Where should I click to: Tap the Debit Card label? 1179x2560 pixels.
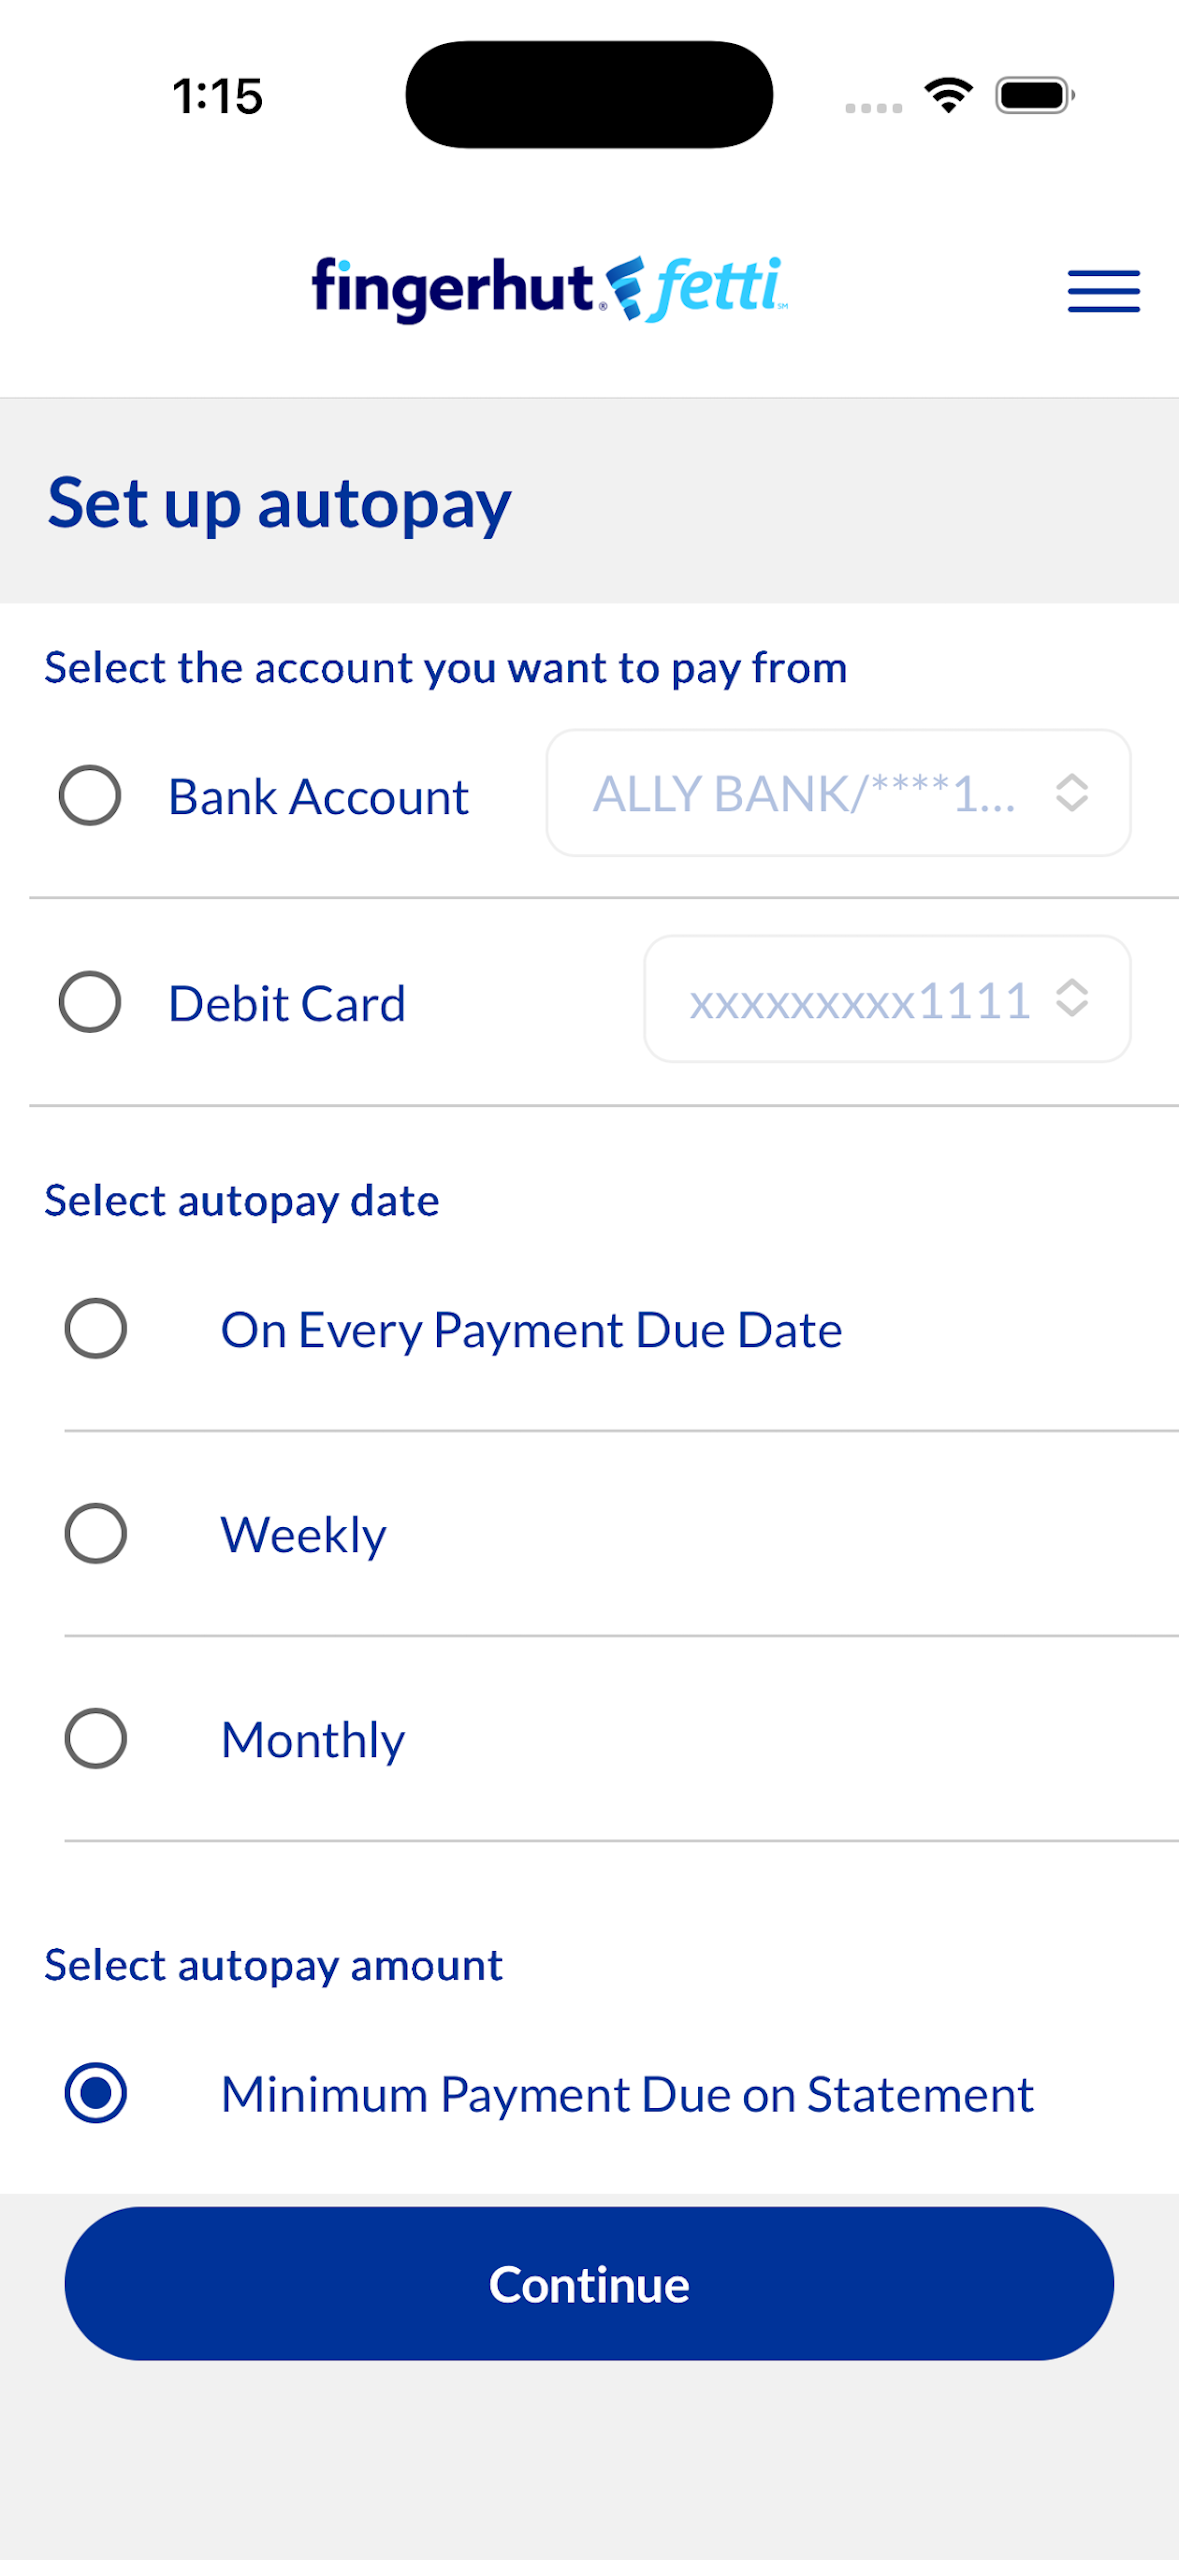tap(287, 1003)
